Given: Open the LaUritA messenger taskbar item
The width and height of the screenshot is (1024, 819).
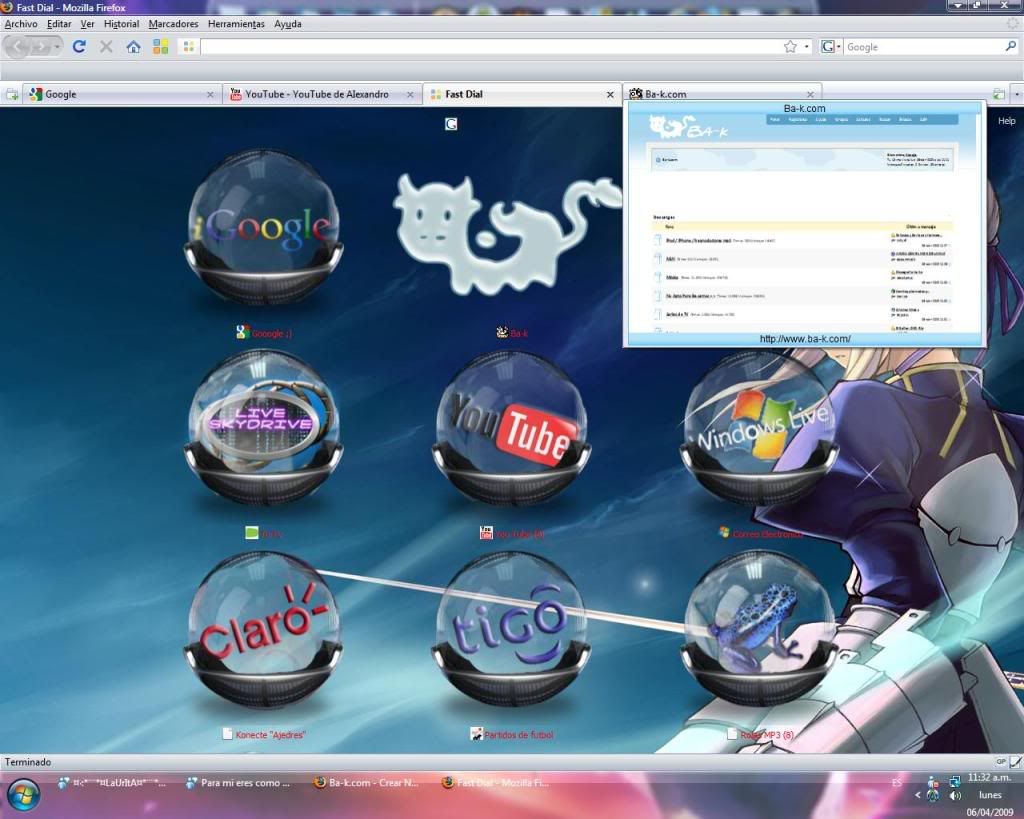Looking at the screenshot, I should click(x=111, y=782).
